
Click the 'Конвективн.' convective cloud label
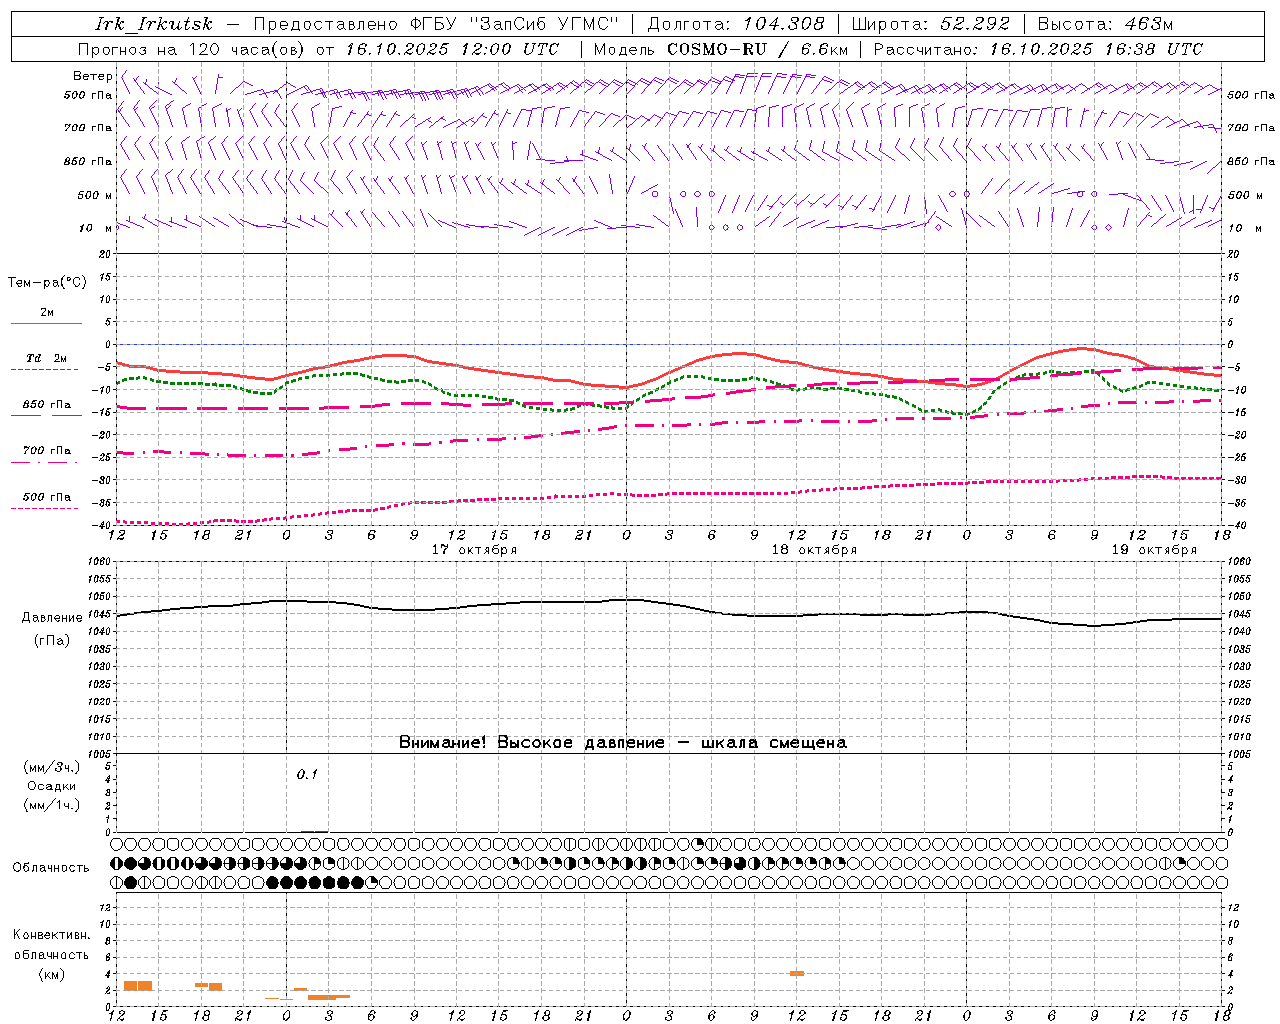51,935
